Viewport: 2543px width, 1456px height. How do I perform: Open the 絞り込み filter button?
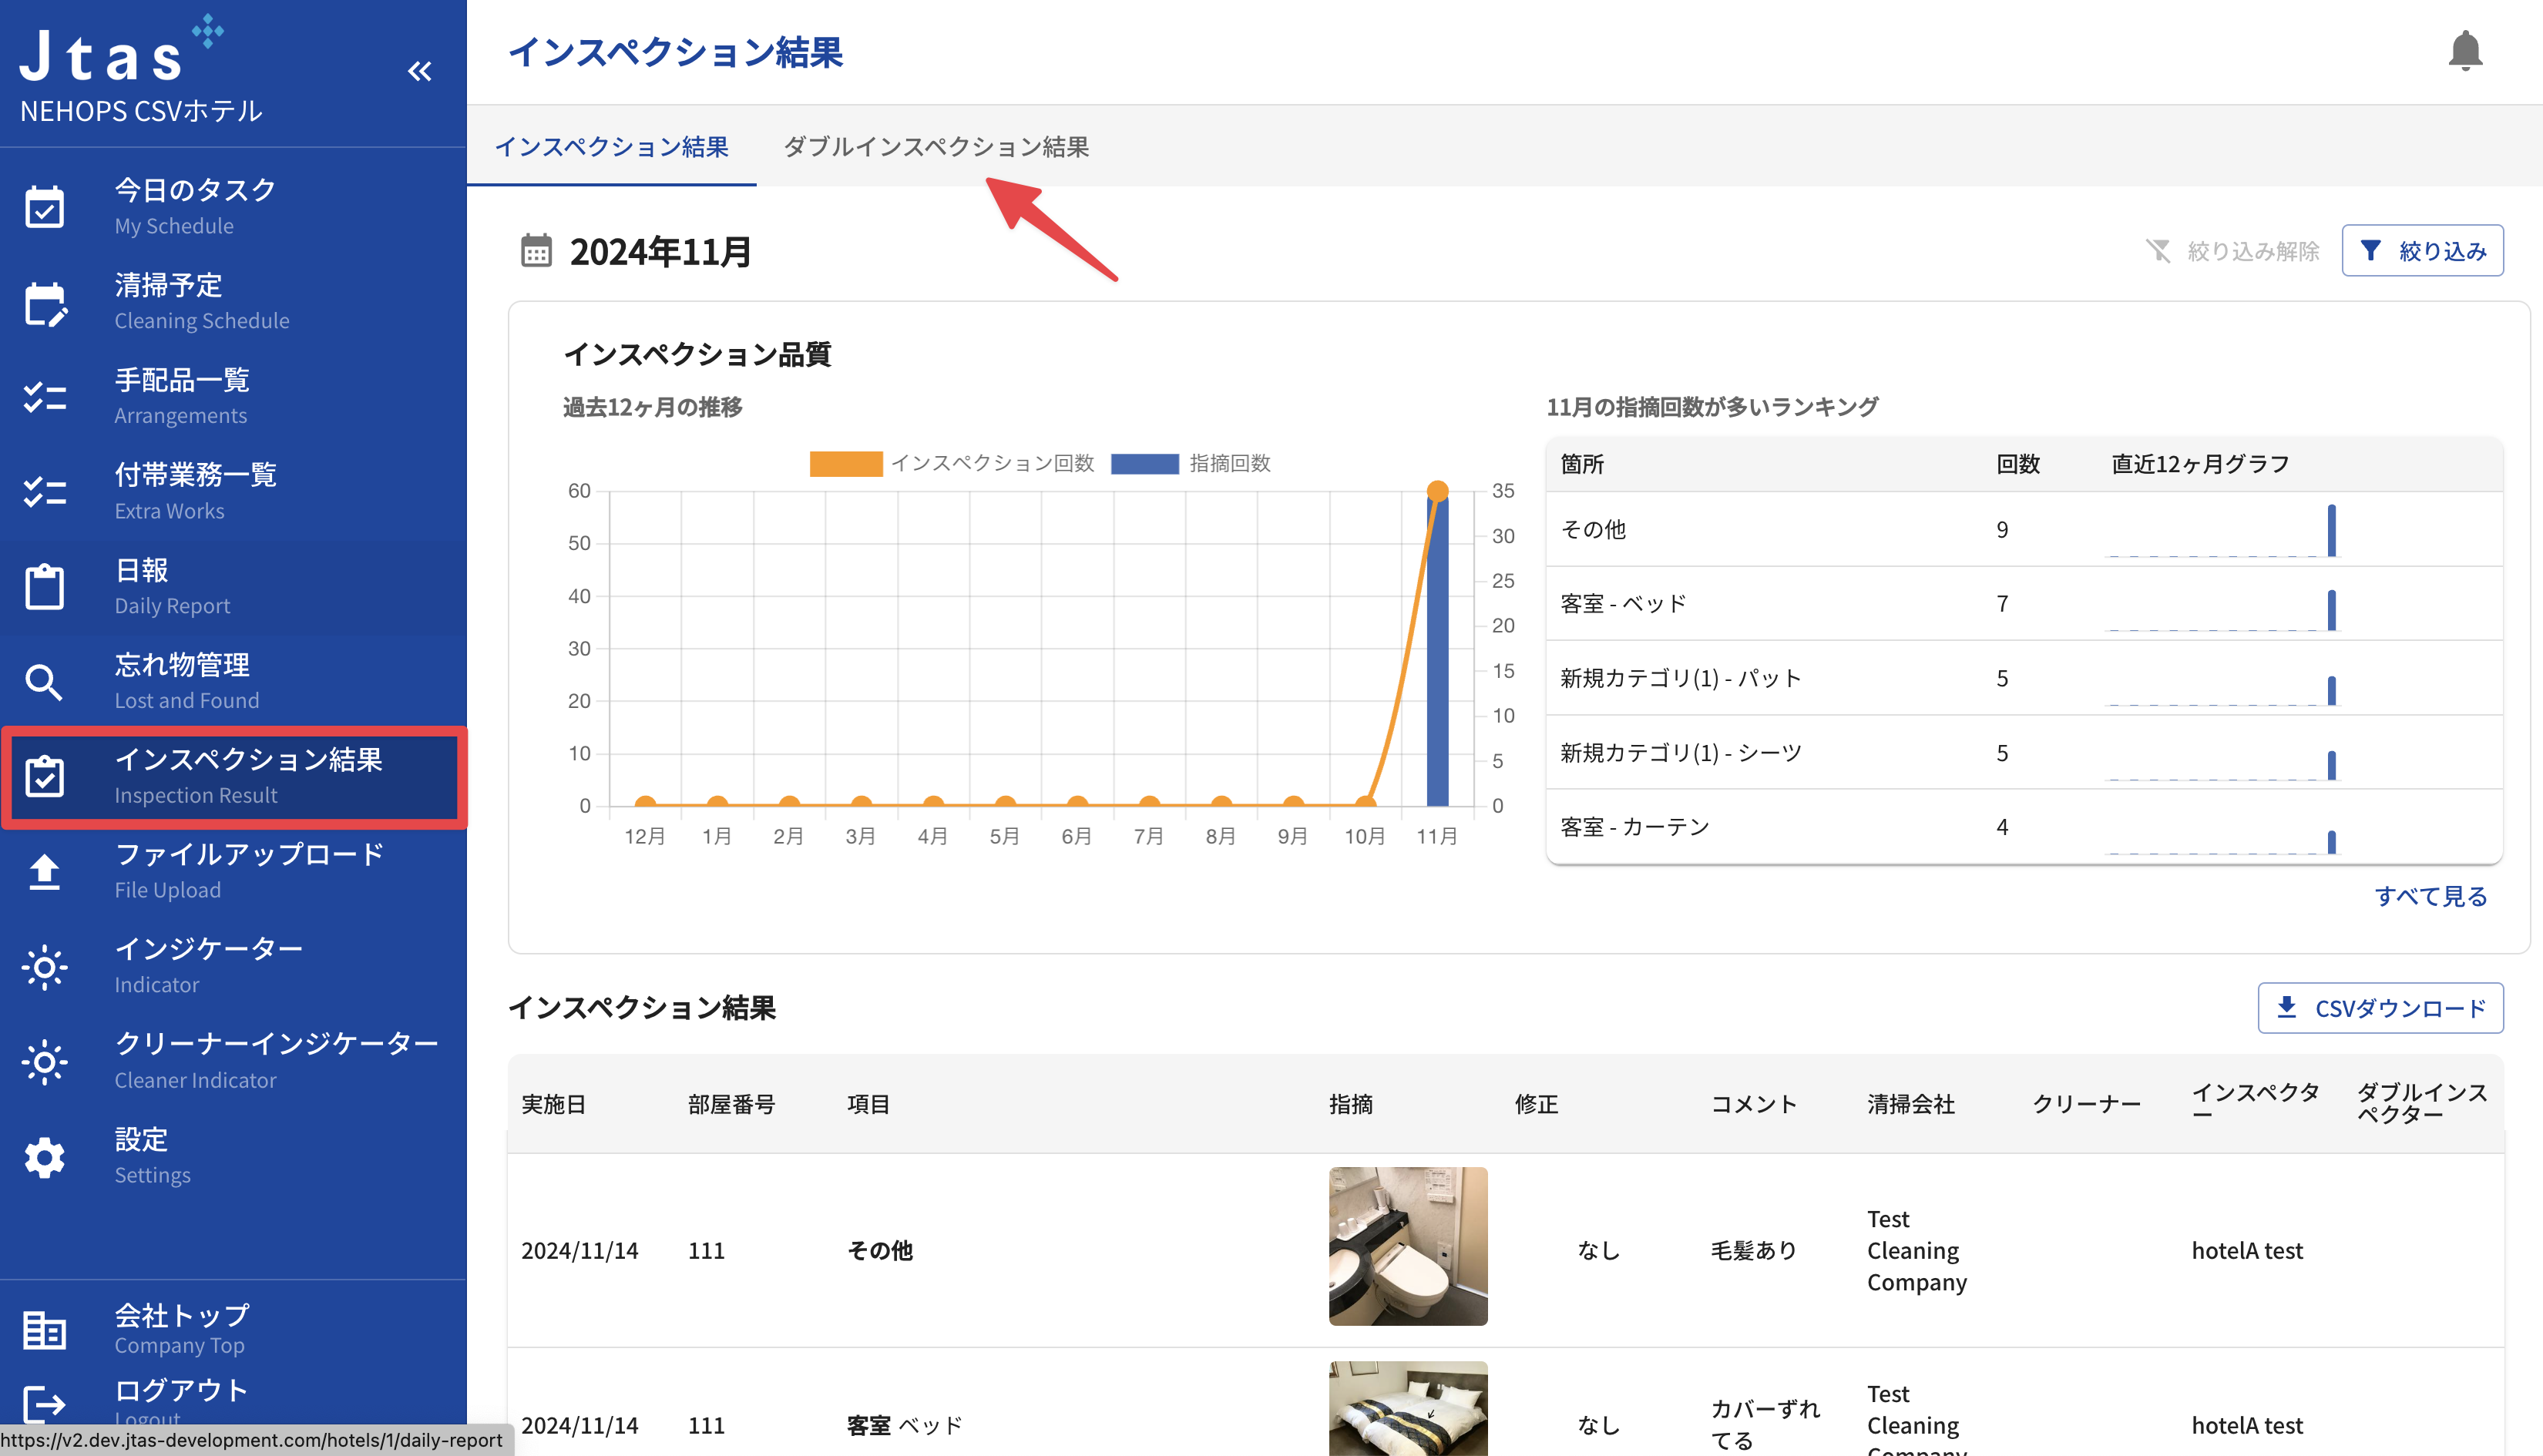point(2422,251)
